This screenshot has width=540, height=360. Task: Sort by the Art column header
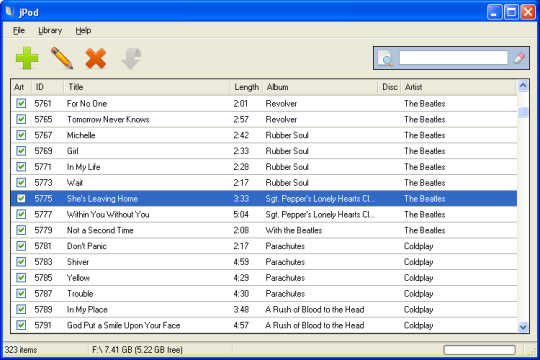(x=21, y=87)
